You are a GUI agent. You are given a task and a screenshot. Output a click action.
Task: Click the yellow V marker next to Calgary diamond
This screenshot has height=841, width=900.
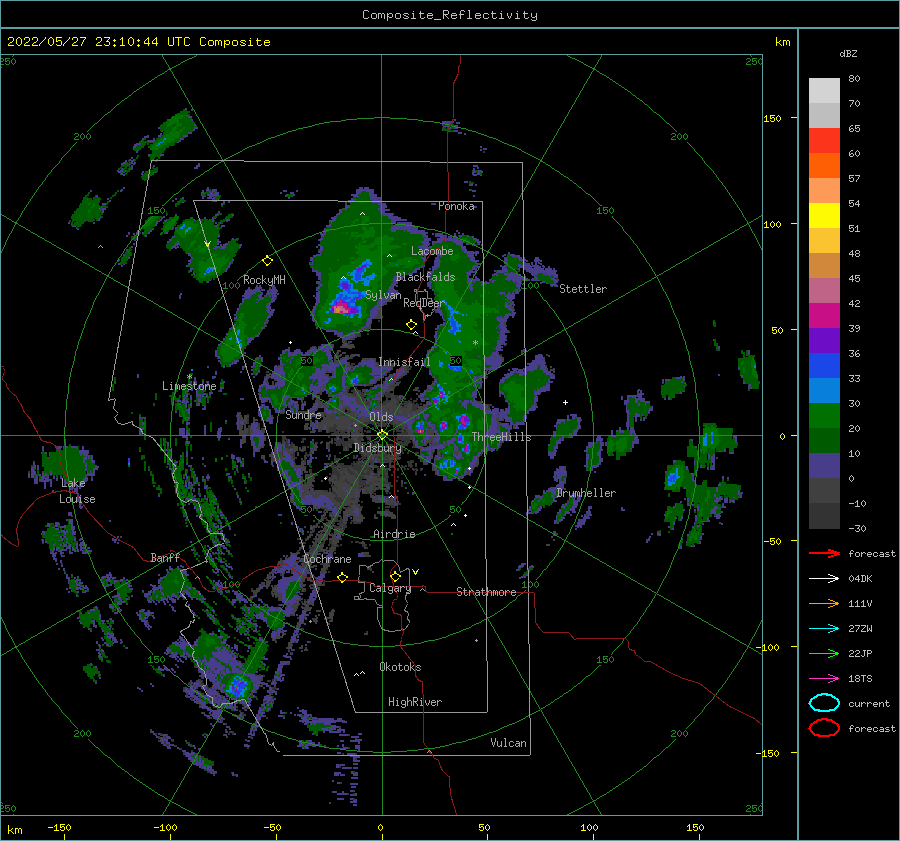click(415, 572)
